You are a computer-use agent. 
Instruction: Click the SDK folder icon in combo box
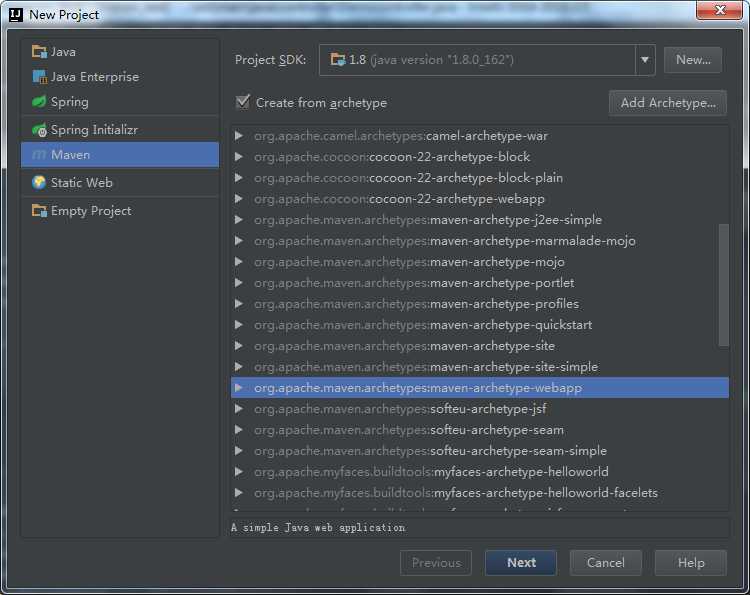[338, 60]
